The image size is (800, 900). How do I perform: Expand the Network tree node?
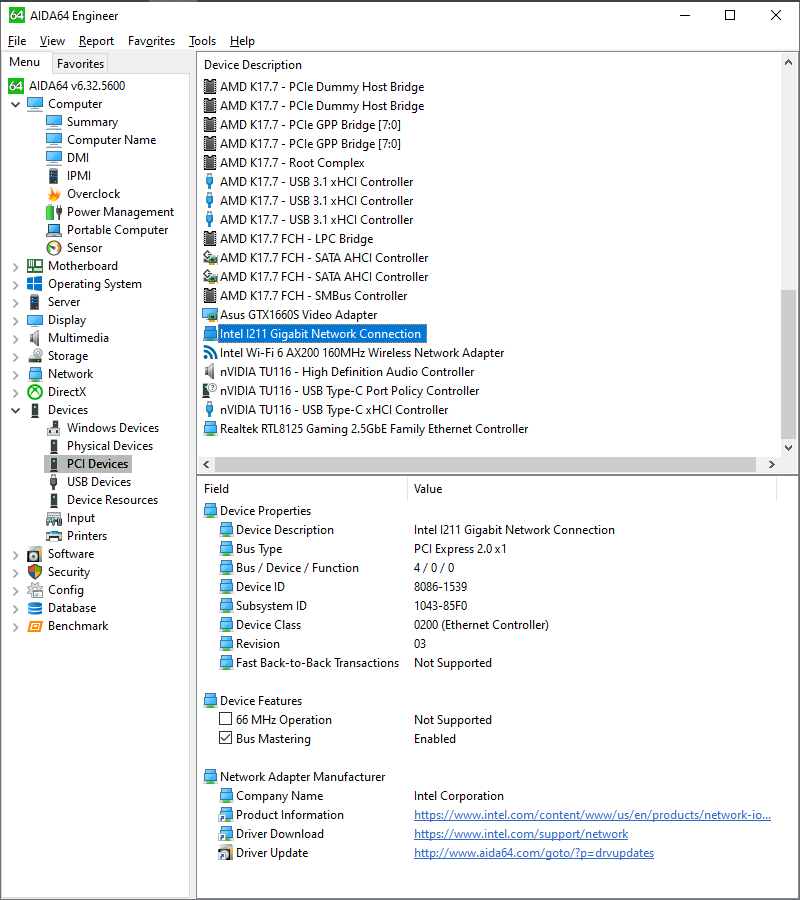pos(15,374)
